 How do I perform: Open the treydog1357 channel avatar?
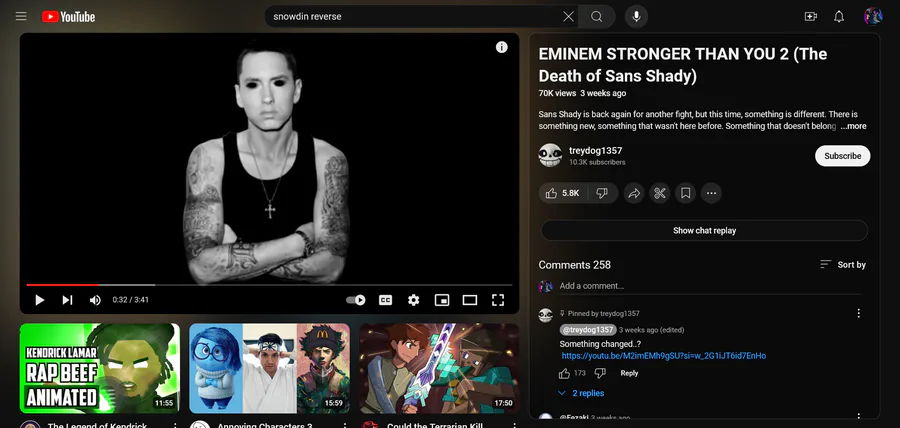coord(550,155)
